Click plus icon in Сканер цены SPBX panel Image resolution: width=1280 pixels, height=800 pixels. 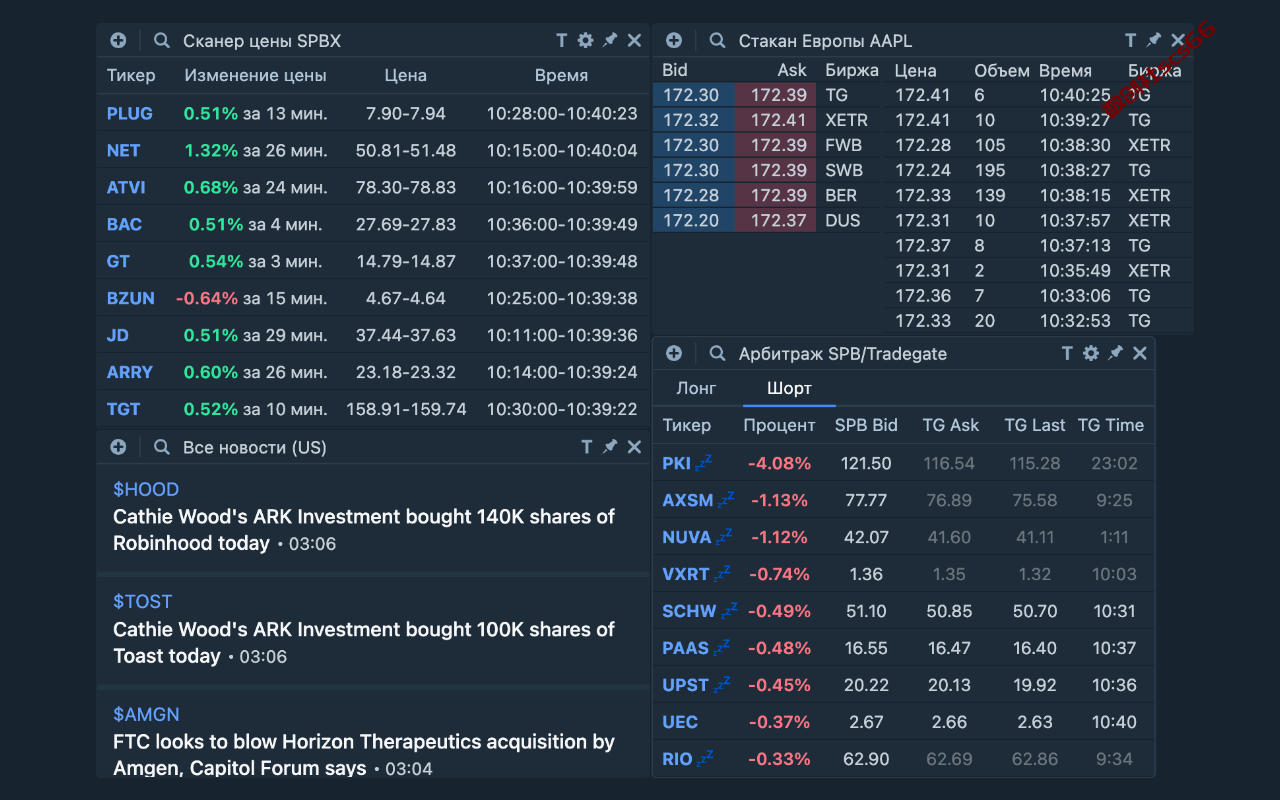pos(118,40)
